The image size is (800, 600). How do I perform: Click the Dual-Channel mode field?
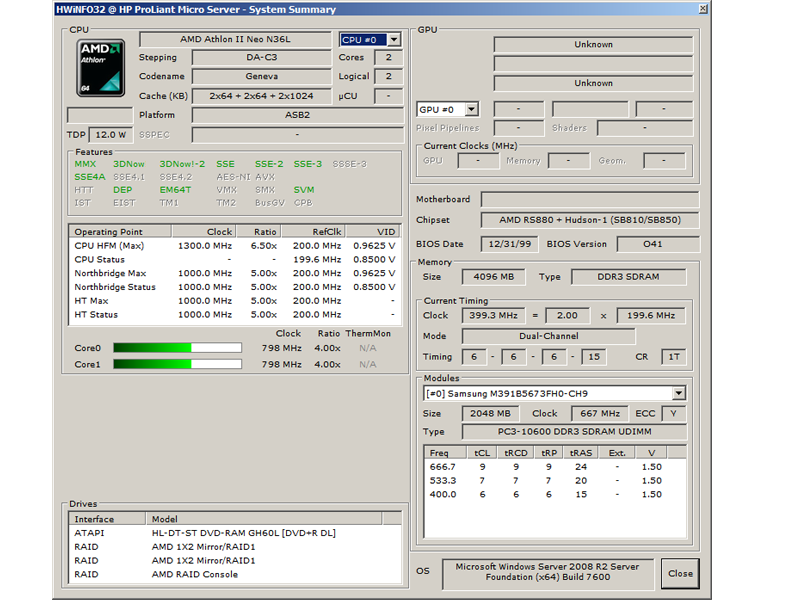[549, 336]
